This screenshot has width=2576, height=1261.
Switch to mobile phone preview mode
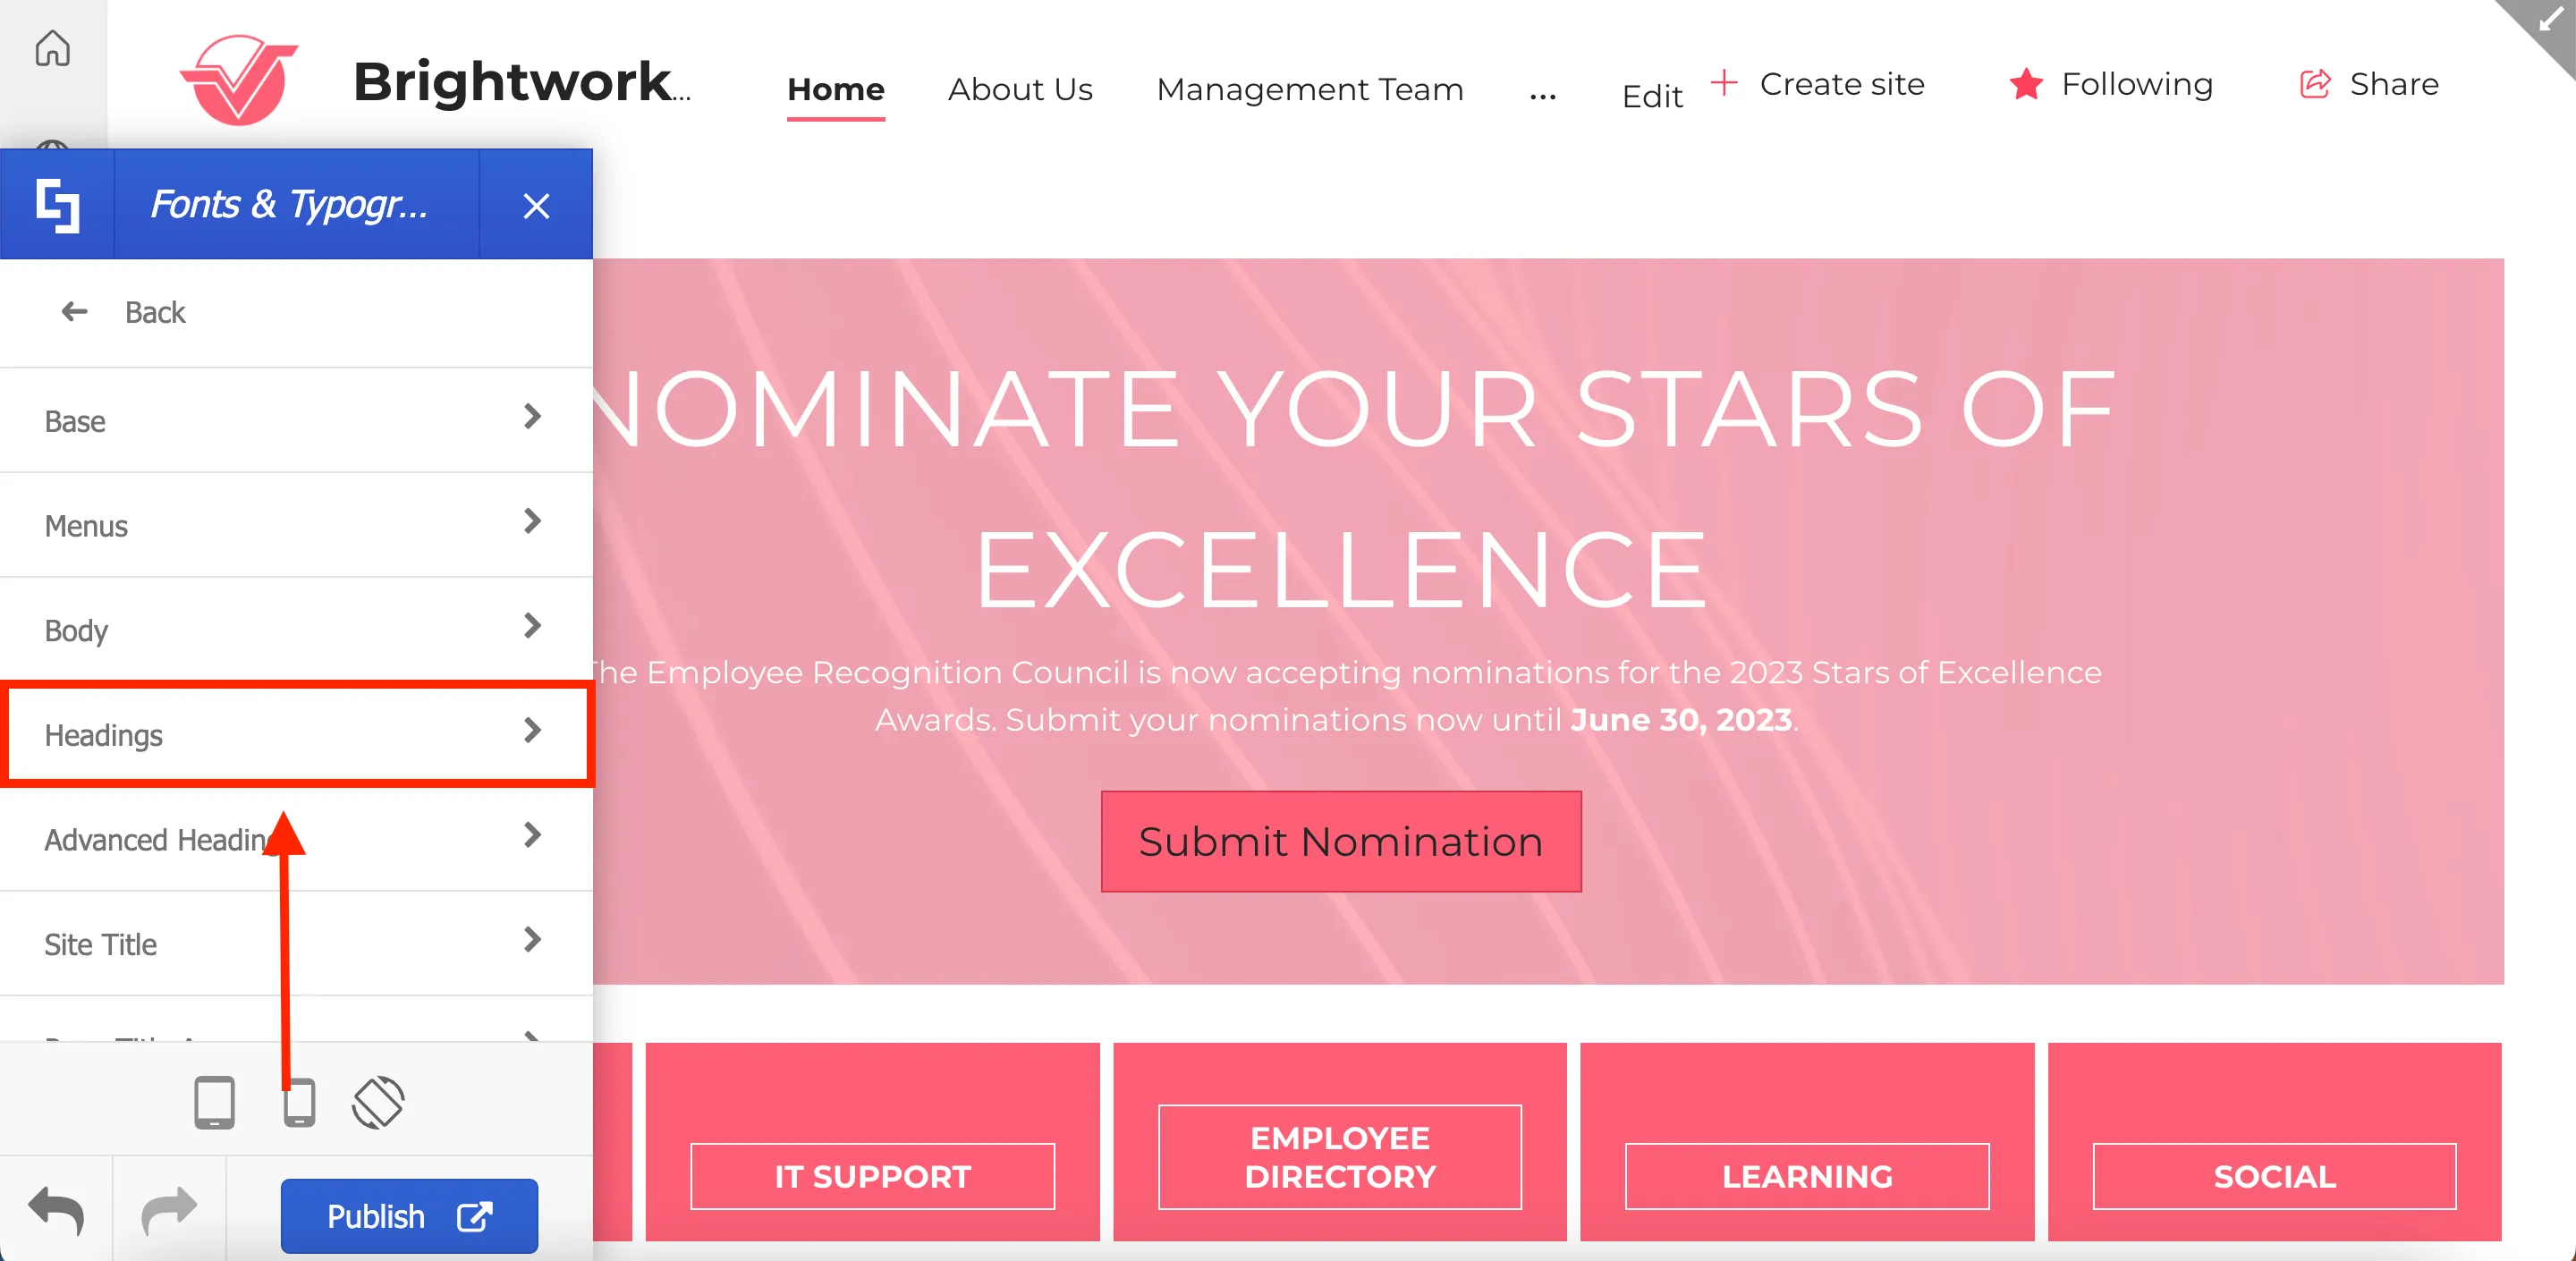point(299,1102)
